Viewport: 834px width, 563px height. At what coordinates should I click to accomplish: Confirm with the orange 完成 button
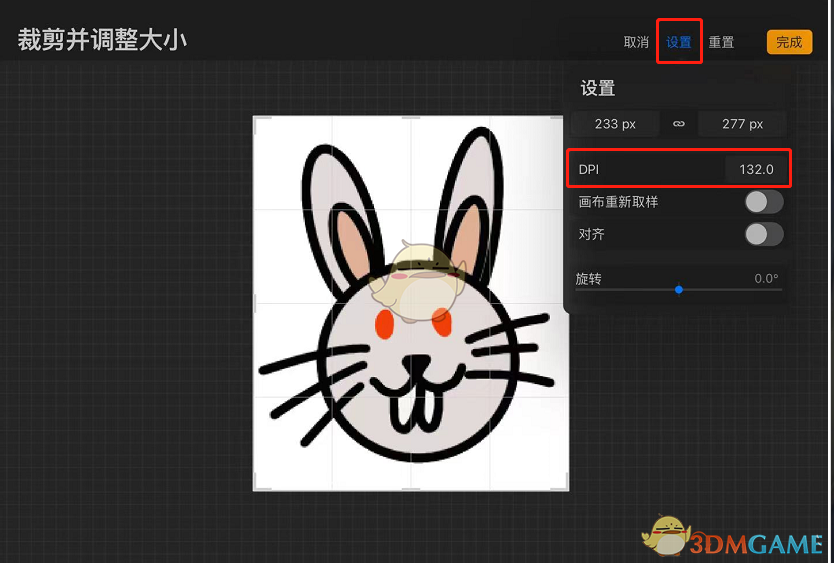click(789, 42)
